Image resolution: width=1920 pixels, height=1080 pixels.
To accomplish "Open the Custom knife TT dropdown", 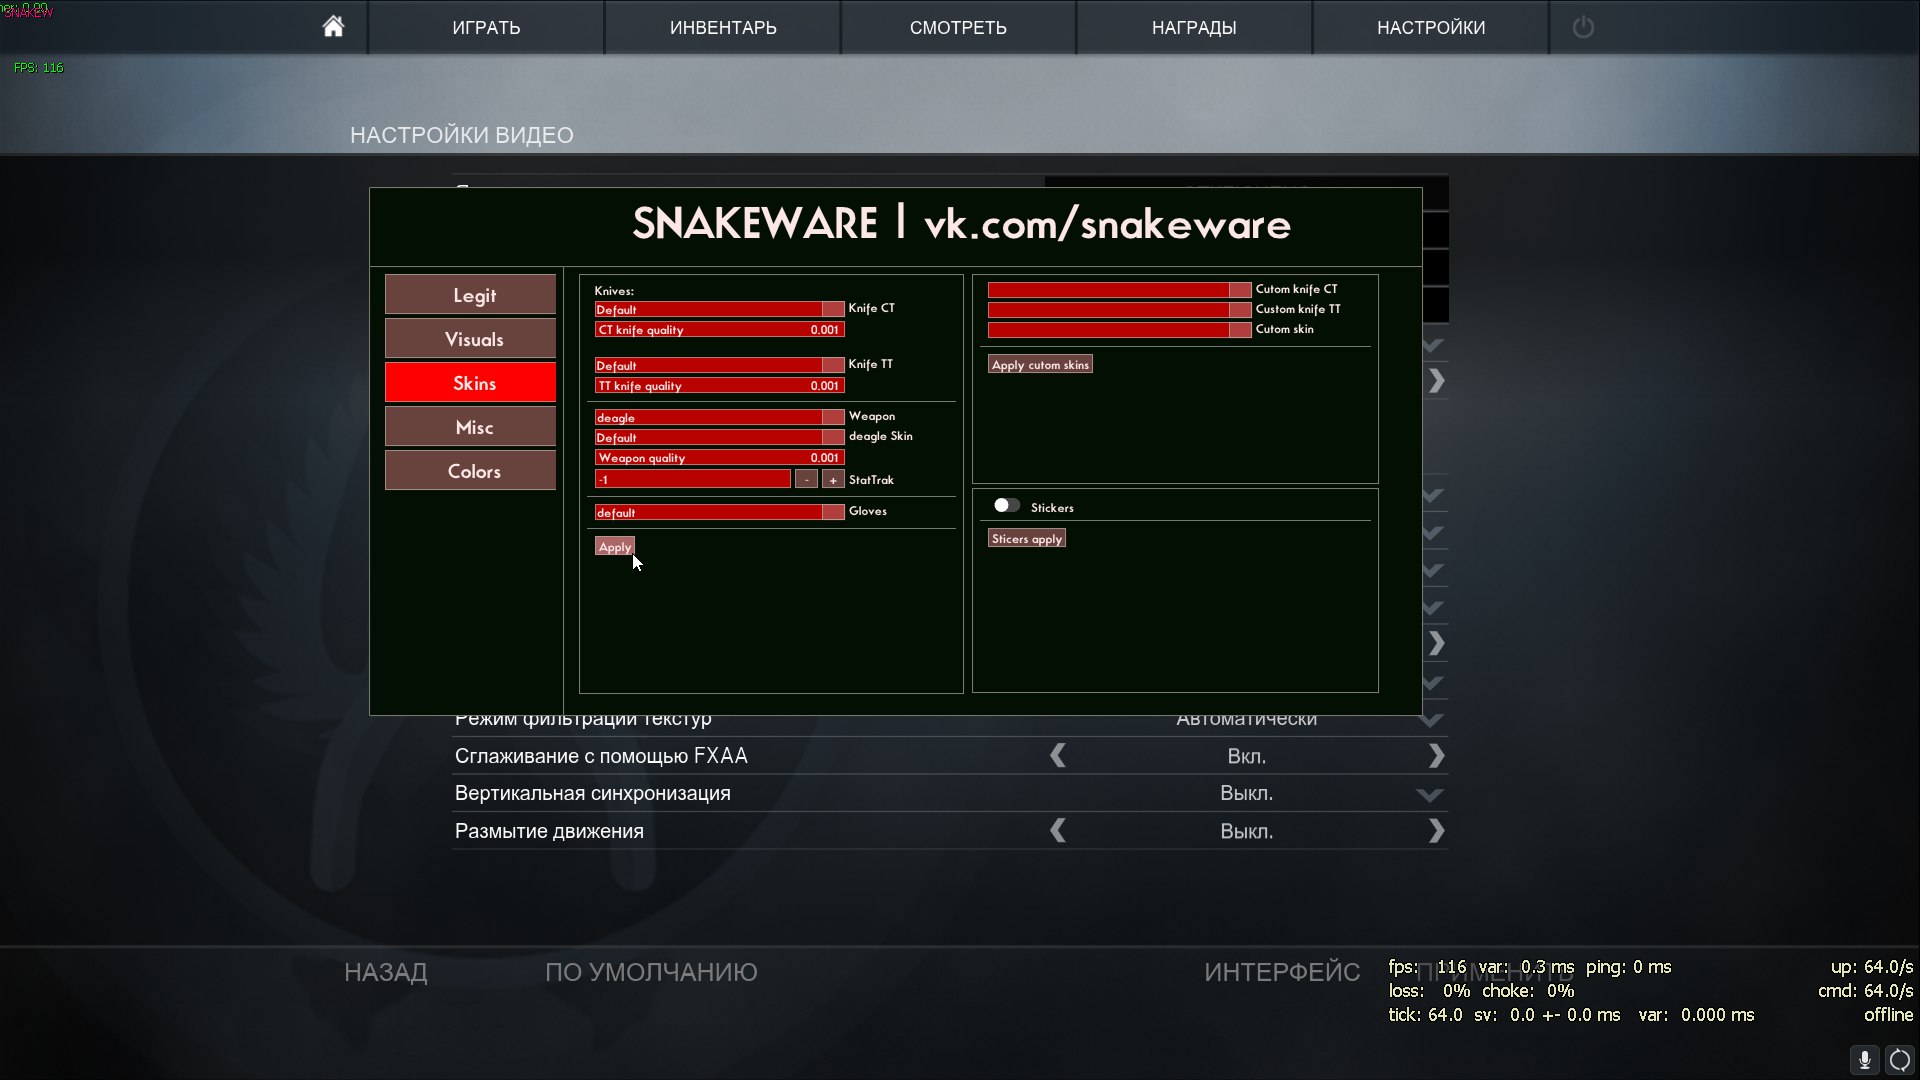I will tap(1119, 310).
